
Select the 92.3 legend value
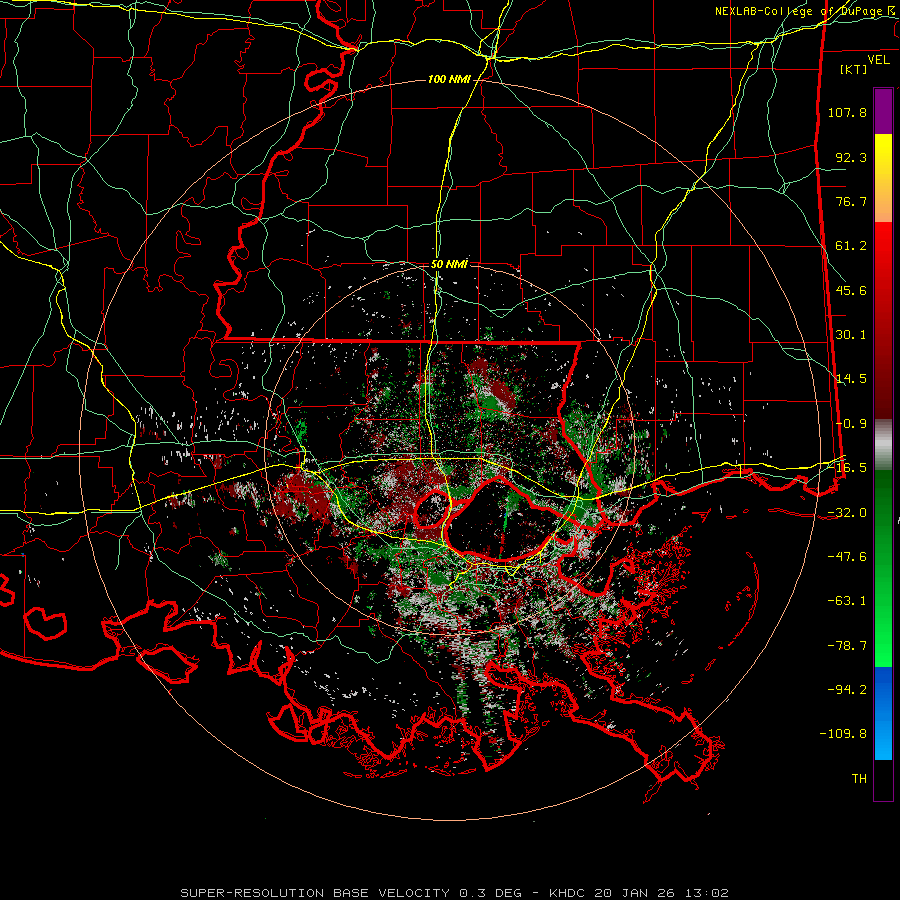click(x=851, y=157)
